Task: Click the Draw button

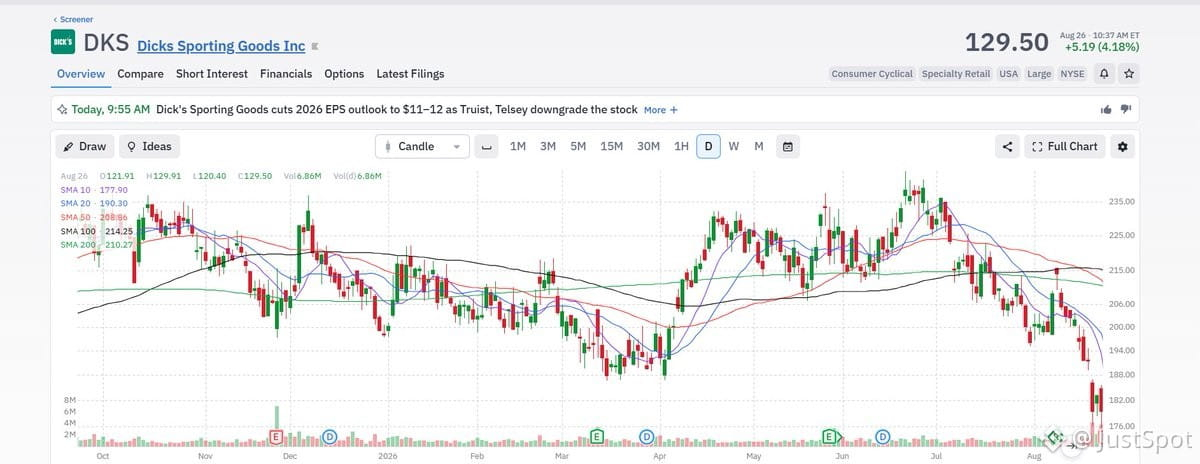Action: pyautogui.click(x=84, y=146)
